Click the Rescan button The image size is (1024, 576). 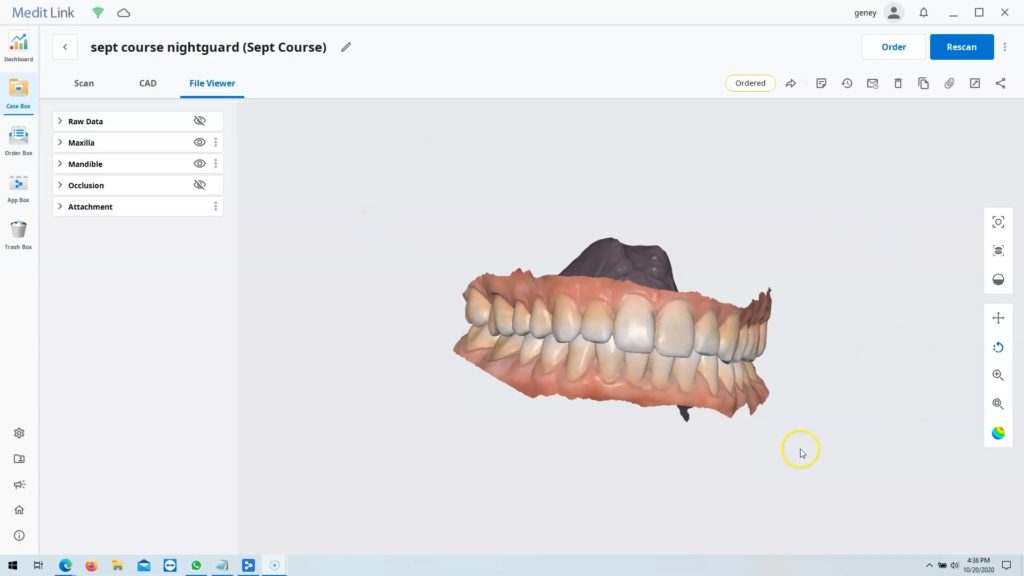pyautogui.click(x=961, y=47)
